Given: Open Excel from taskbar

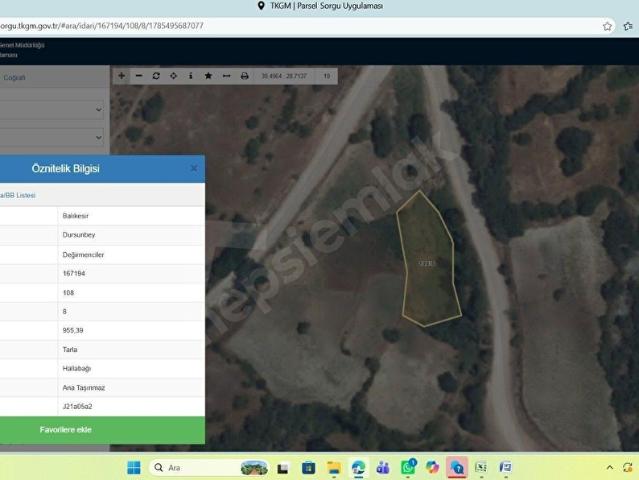Looking at the screenshot, I should point(481,468).
